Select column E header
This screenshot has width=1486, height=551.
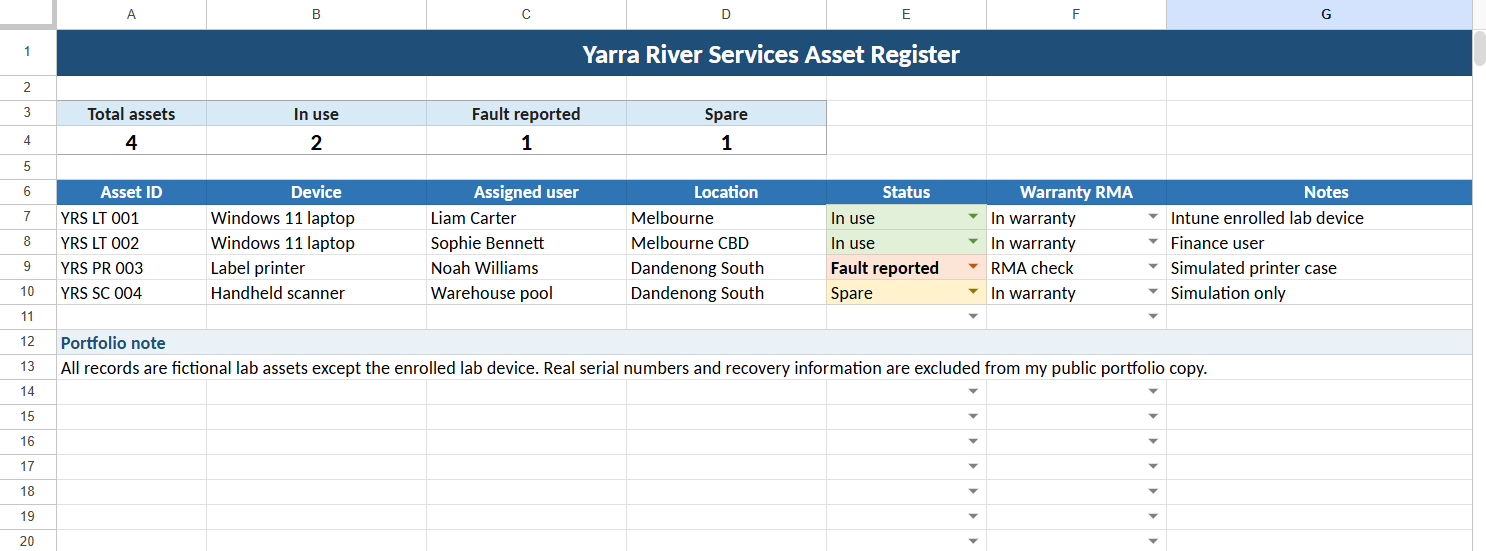click(x=907, y=14)
